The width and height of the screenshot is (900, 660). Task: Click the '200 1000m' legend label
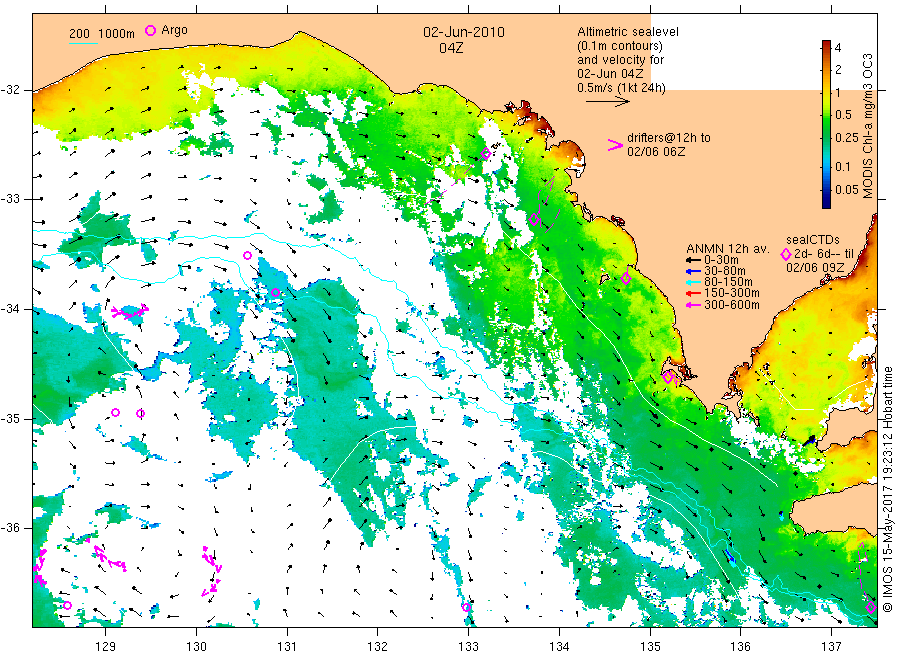pos(102,34)
